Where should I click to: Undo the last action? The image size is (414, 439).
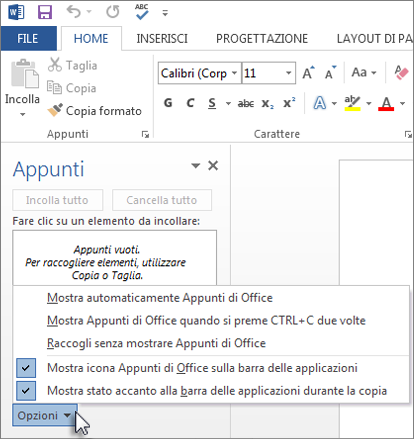(73, 12)
